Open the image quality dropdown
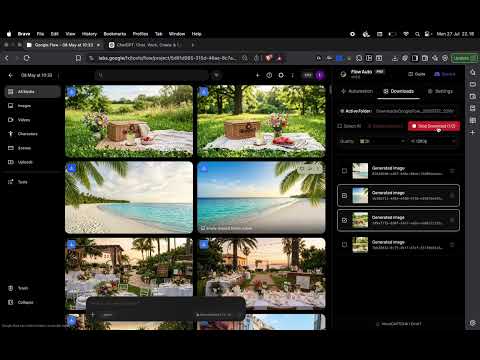Screen dimensions: 480x360 (382, 141)
